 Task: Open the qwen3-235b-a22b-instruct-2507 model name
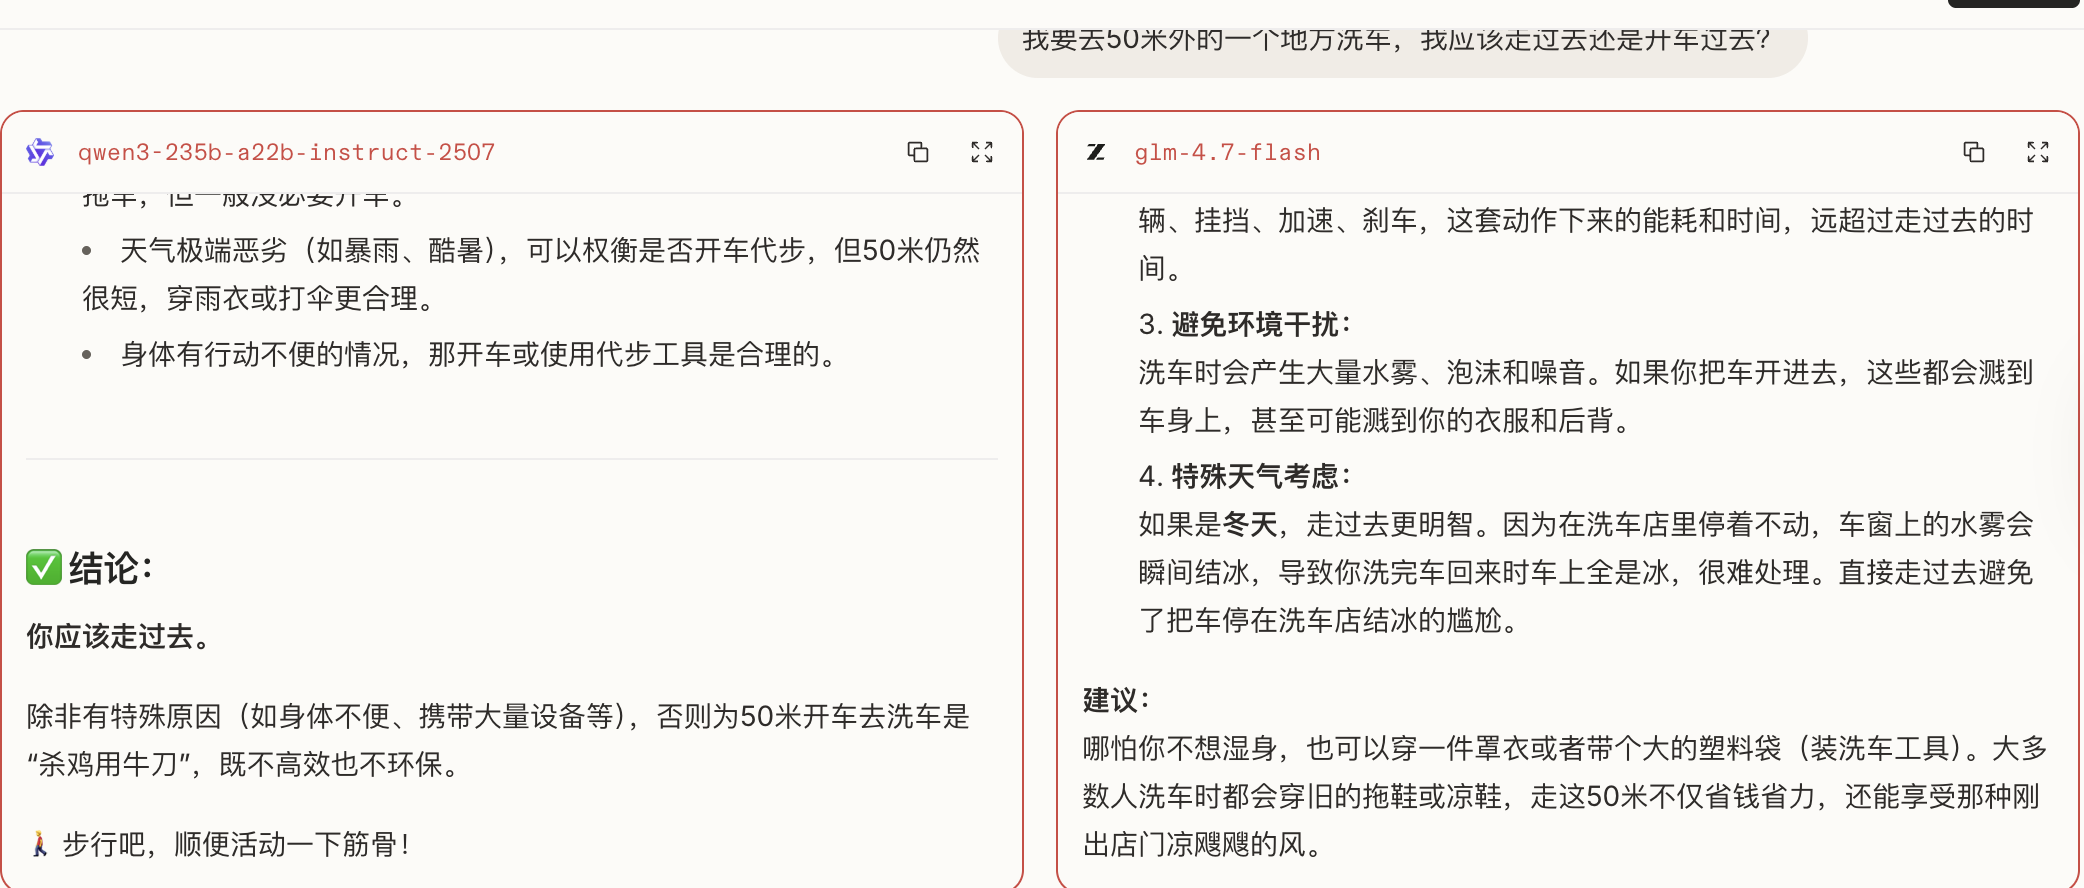click(286, 152)
